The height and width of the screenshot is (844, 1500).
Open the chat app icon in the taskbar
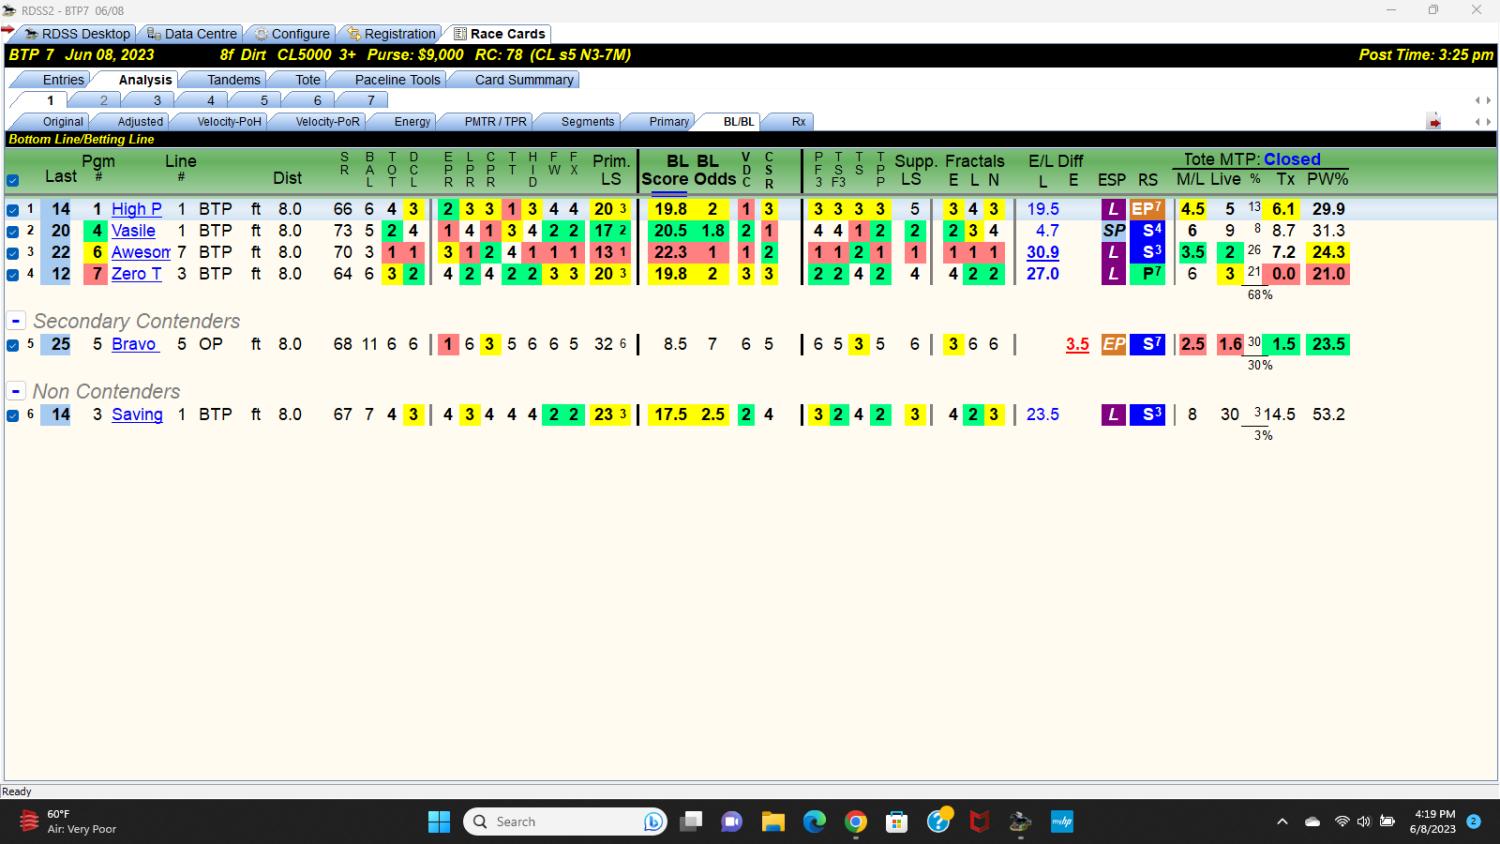pos(732,822)
